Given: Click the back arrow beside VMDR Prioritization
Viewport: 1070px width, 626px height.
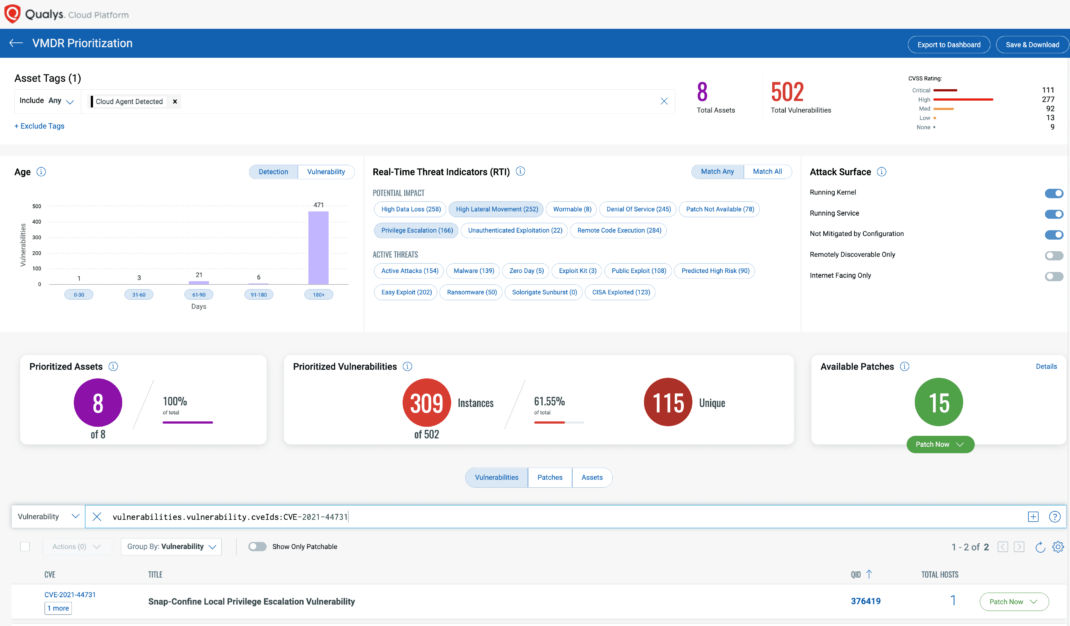Looking at the screenshot, I should tap(15, 44).
